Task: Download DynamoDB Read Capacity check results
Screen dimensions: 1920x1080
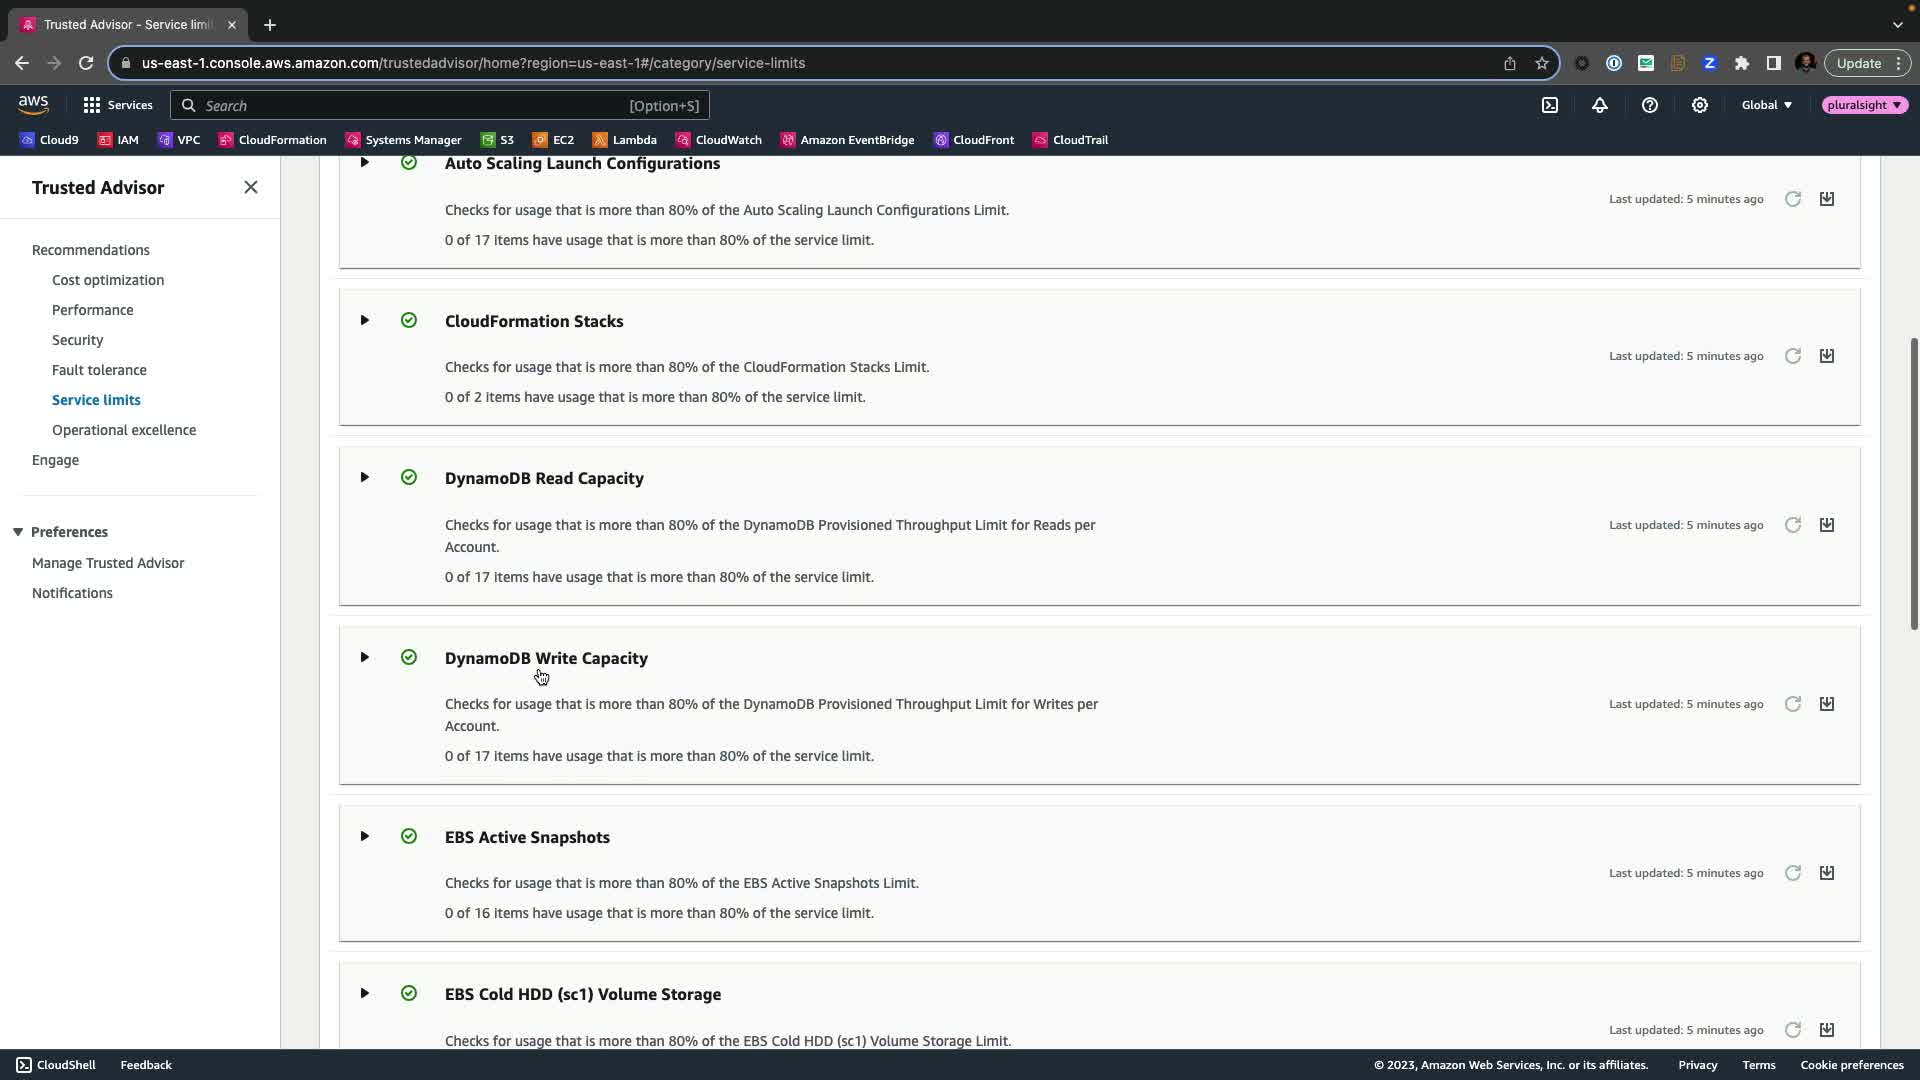Action: pos(1826,525)
